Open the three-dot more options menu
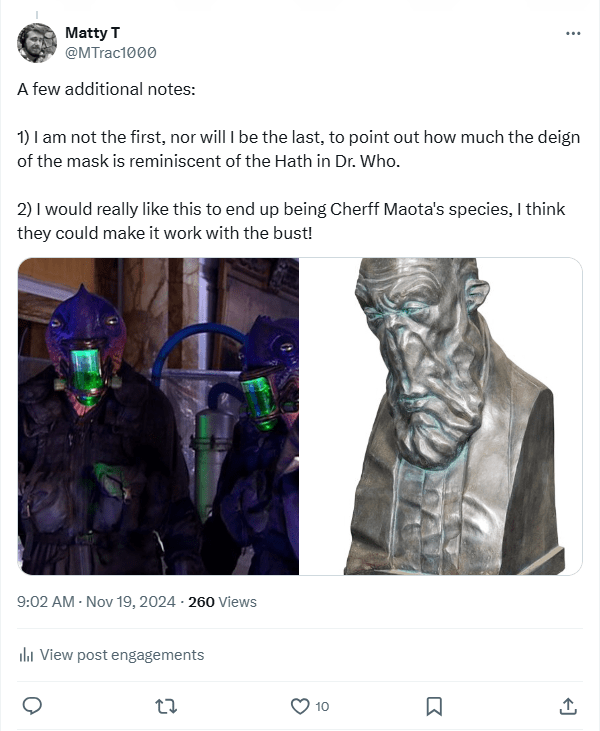 (x=573, y=33)
